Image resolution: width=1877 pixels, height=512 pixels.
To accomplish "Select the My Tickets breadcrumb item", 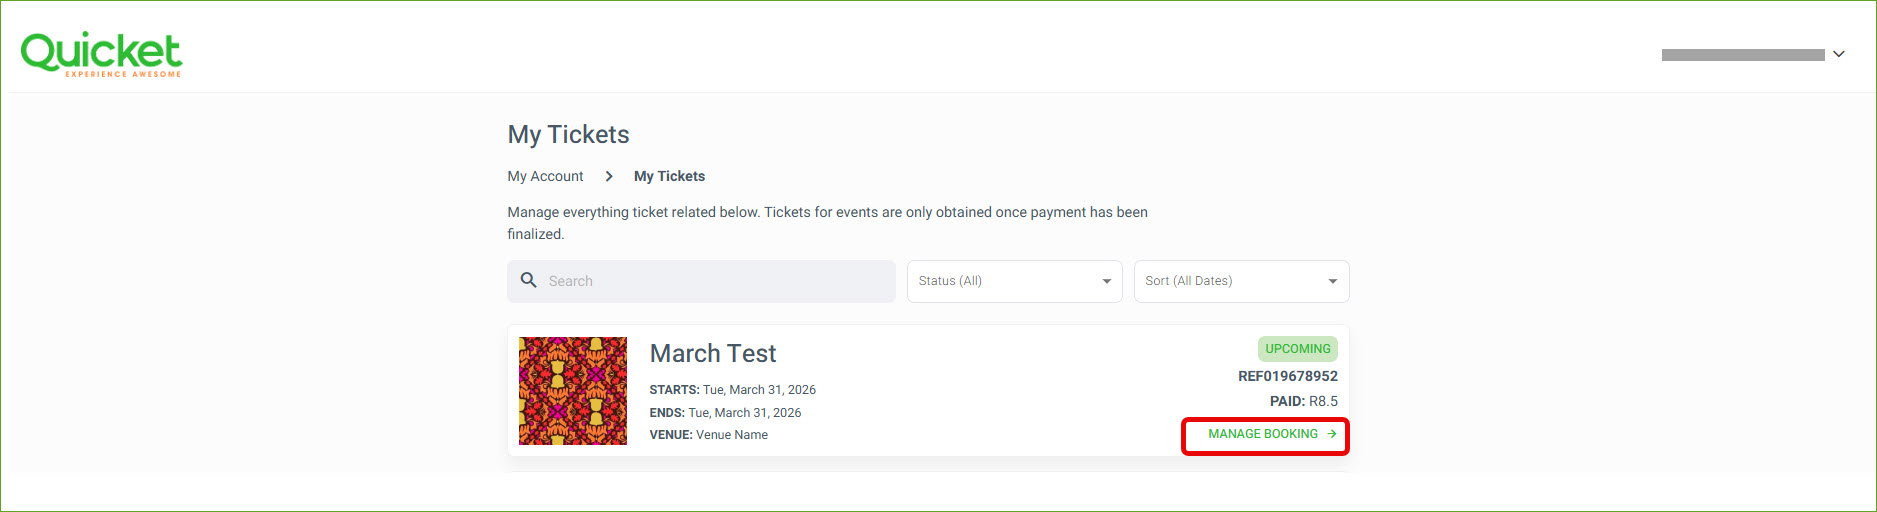I will [669, 176].
